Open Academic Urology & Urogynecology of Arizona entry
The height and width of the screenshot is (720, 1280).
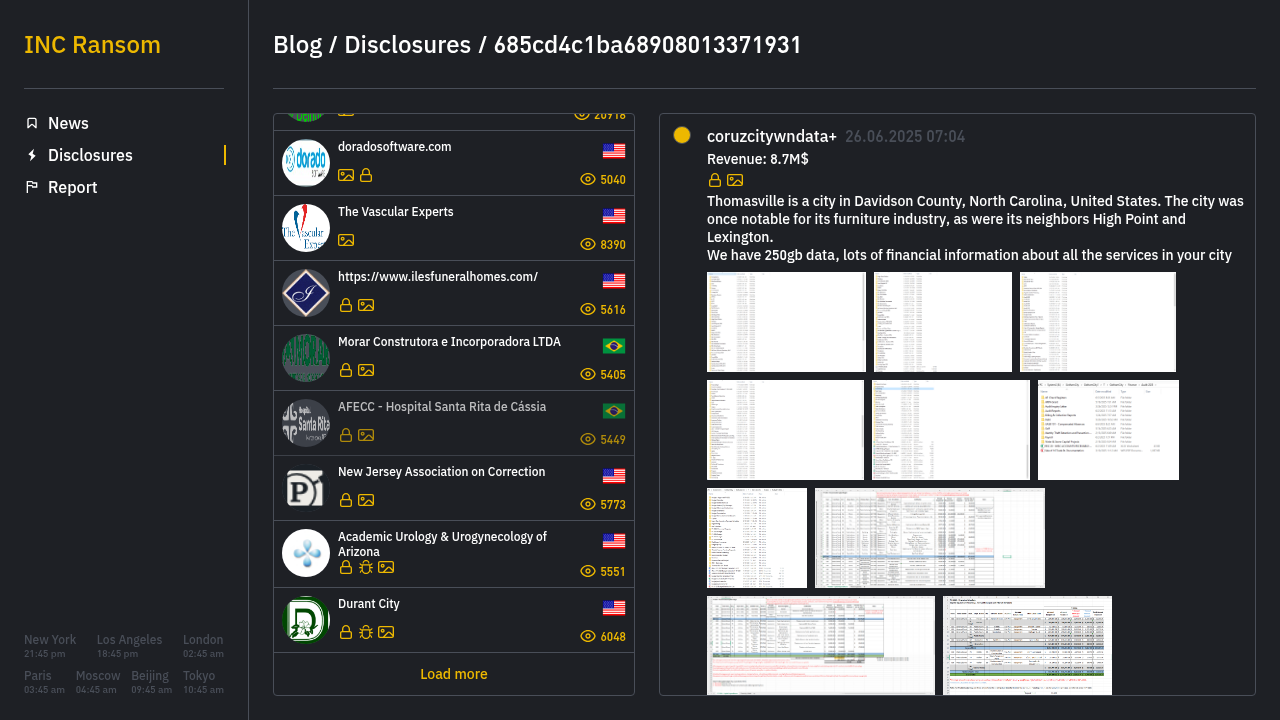454,554
